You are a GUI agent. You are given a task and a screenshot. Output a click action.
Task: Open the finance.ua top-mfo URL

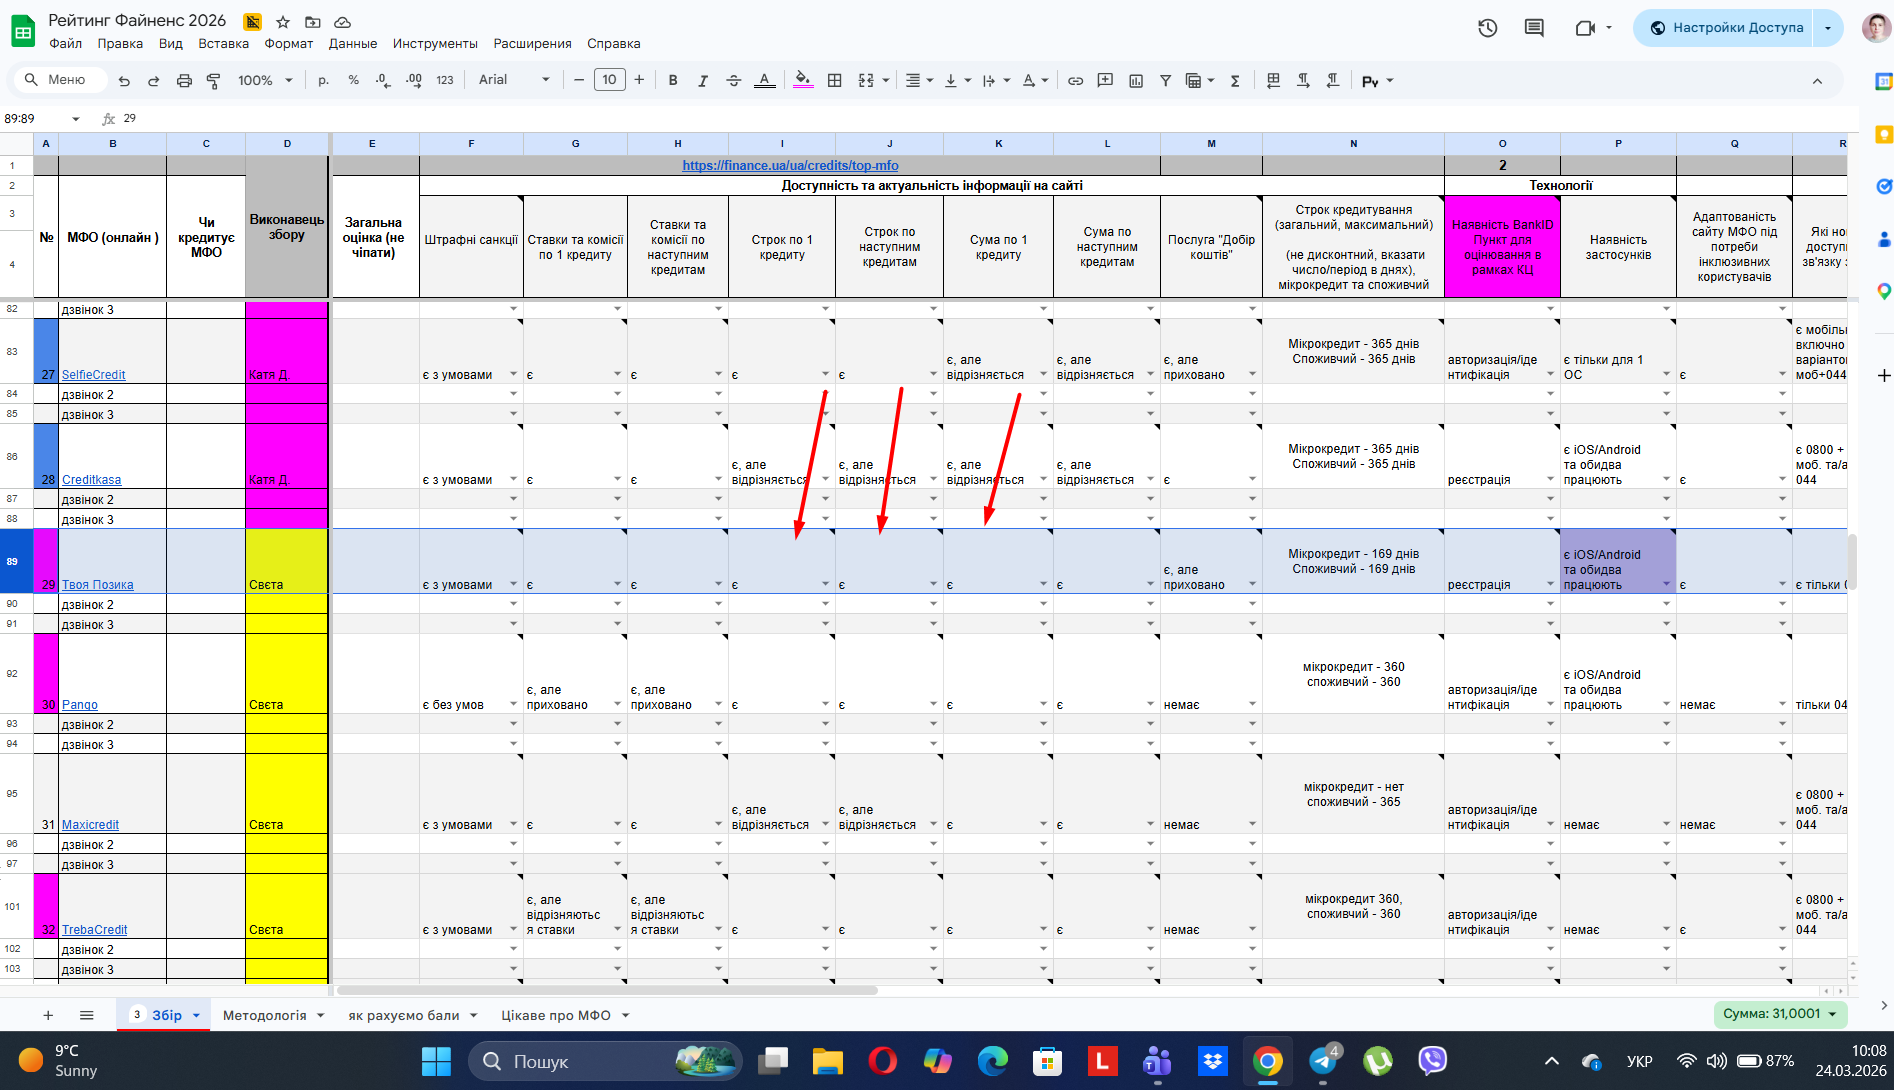pos(790,166)
